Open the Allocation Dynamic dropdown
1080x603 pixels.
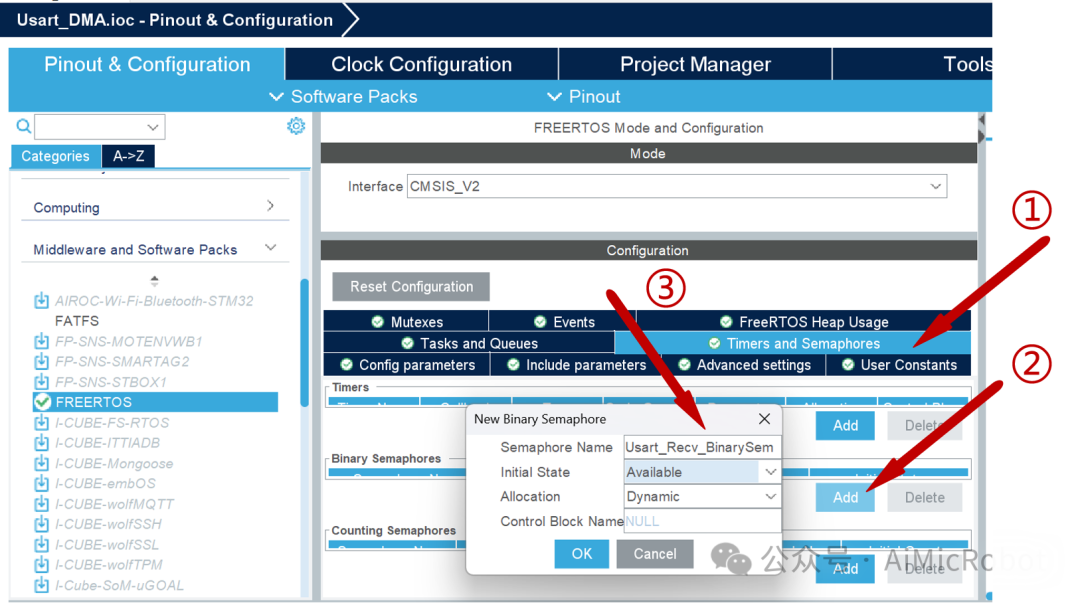770,496
